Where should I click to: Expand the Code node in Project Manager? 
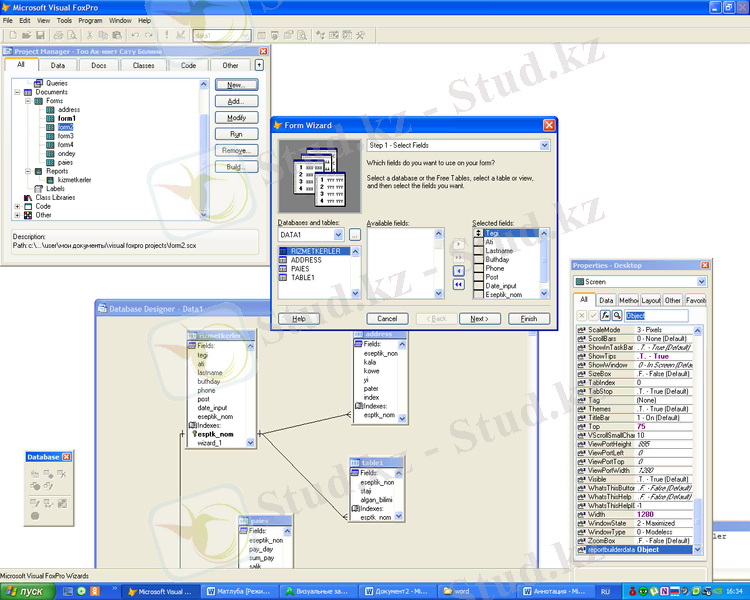17,206
